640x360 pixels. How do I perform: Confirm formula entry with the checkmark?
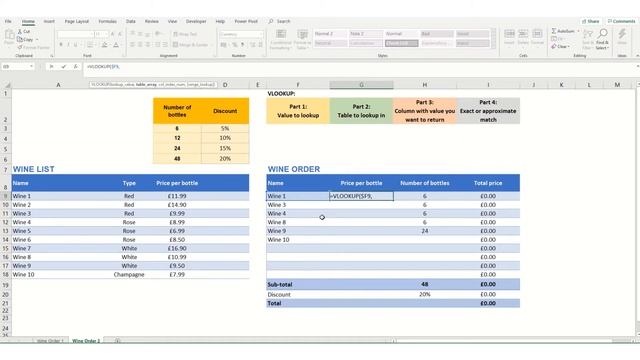point(64,67)
